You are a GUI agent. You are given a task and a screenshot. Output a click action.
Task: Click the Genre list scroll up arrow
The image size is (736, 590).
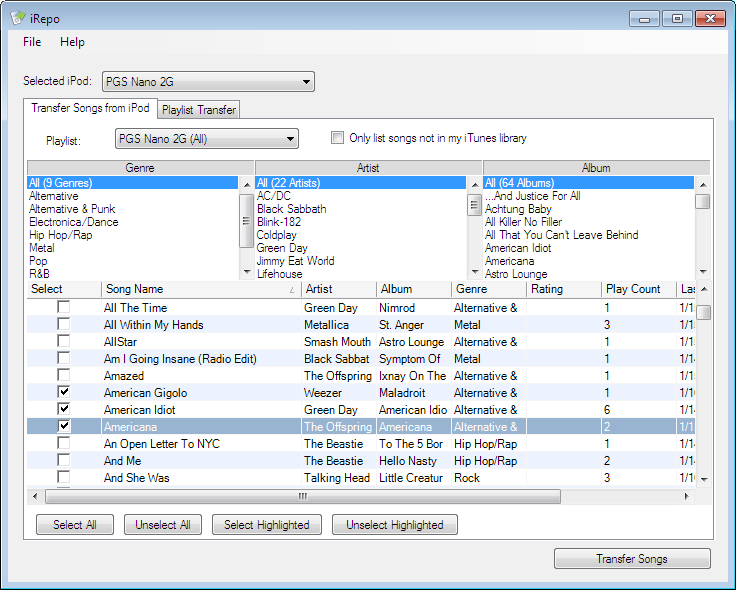pos(247,185)
